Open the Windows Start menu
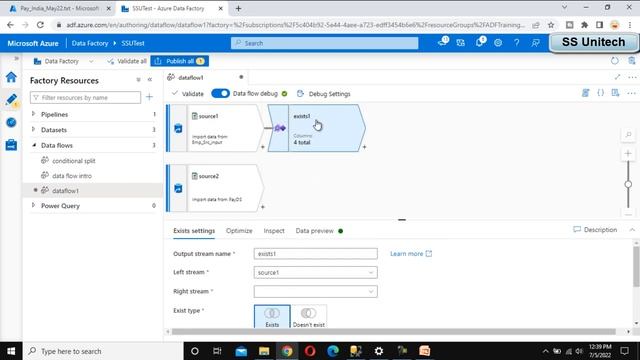Screen dimensions: 640x360 [x=11, y=351]
